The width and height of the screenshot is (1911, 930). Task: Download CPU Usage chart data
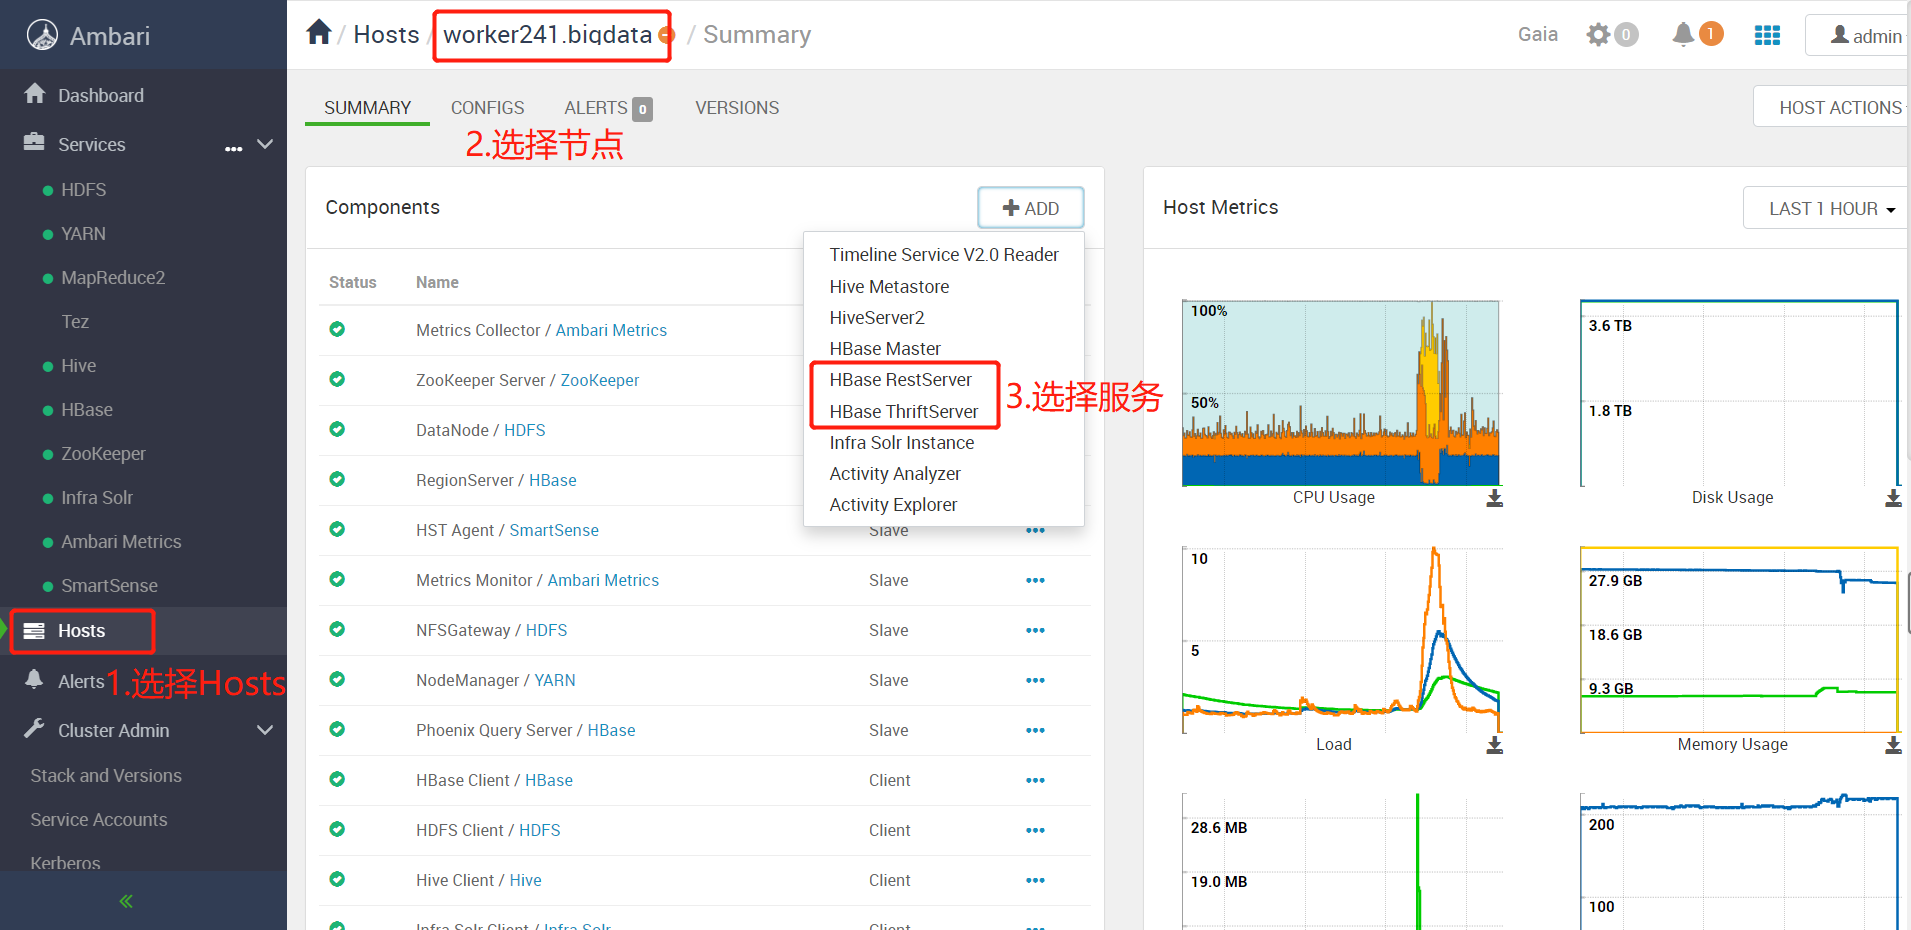pyautogui.click(x=1494, y=498)
